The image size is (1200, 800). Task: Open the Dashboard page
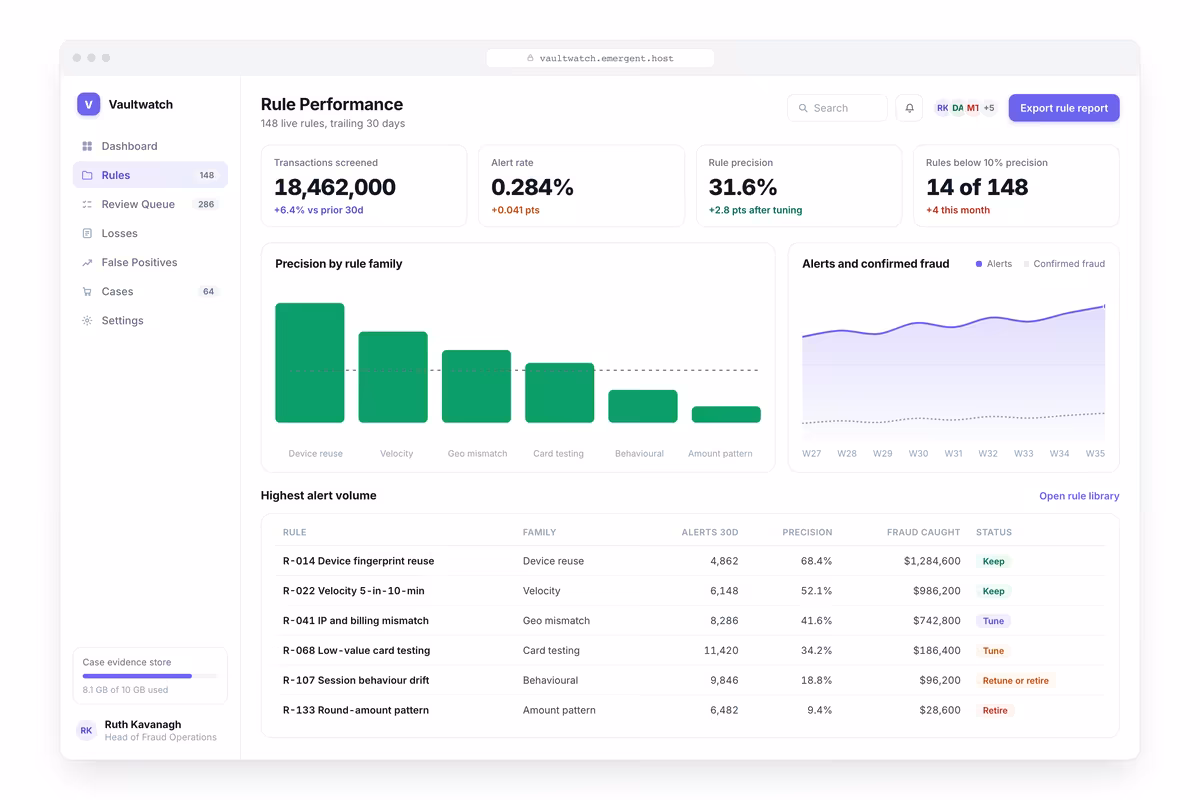pos(150,146)
